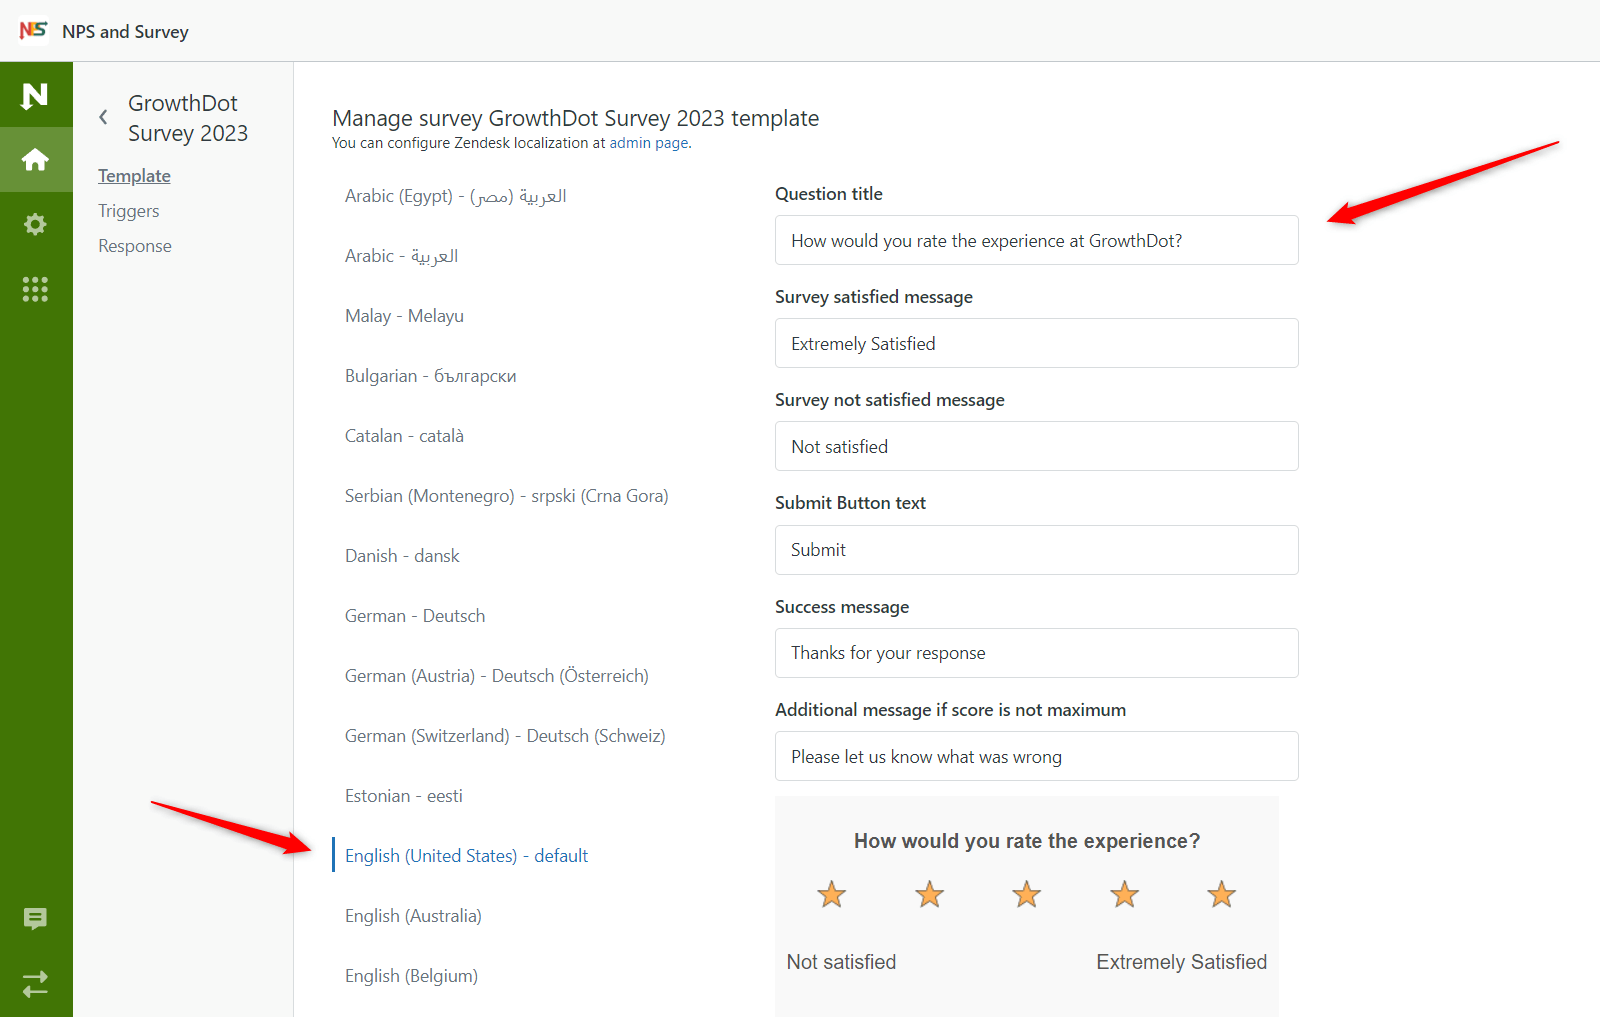Image resolution: width=1600 pixels, height=1017 pixels.
Task: Select the first star in the survey preview
Action: click(832, 894)
